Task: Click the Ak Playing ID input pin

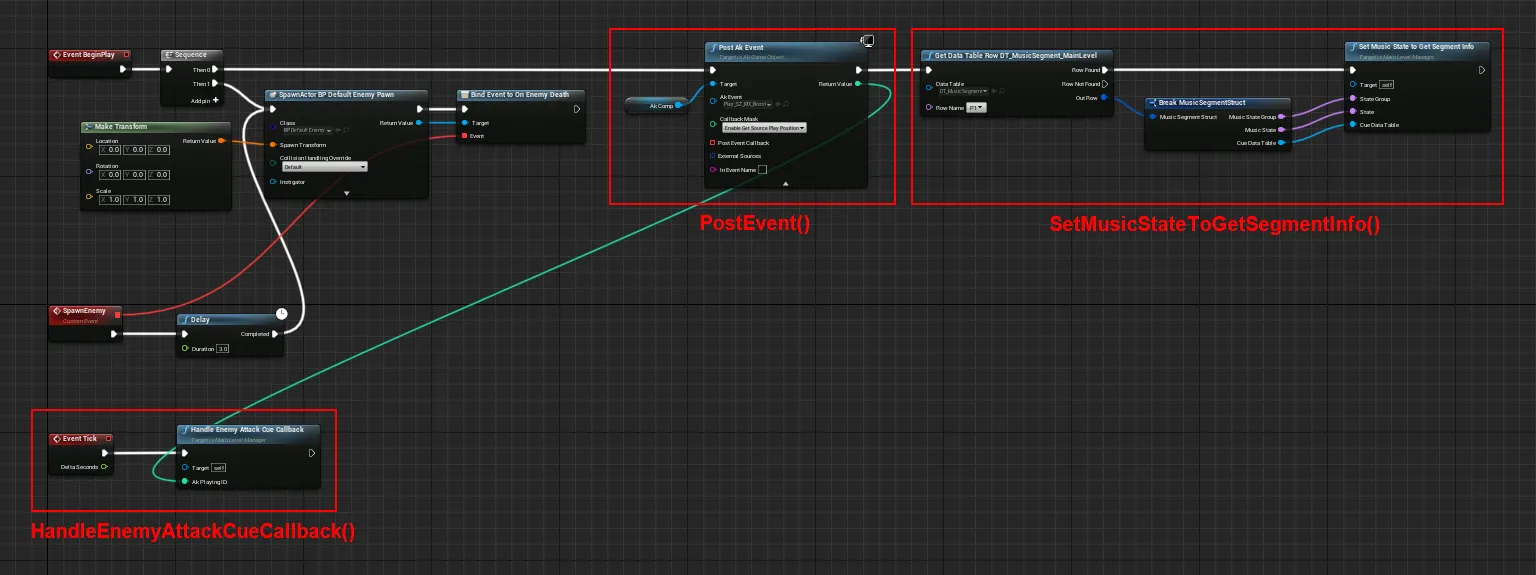Action: [x=184, y=482]
